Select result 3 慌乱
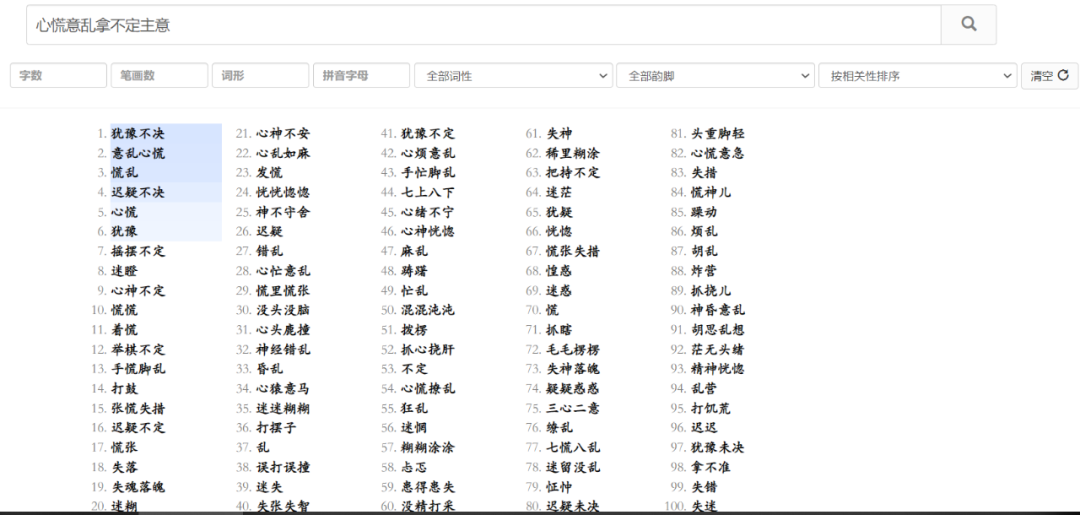Image resolution: width=1080 pixels, height=515 pixels. coord(125,173)
